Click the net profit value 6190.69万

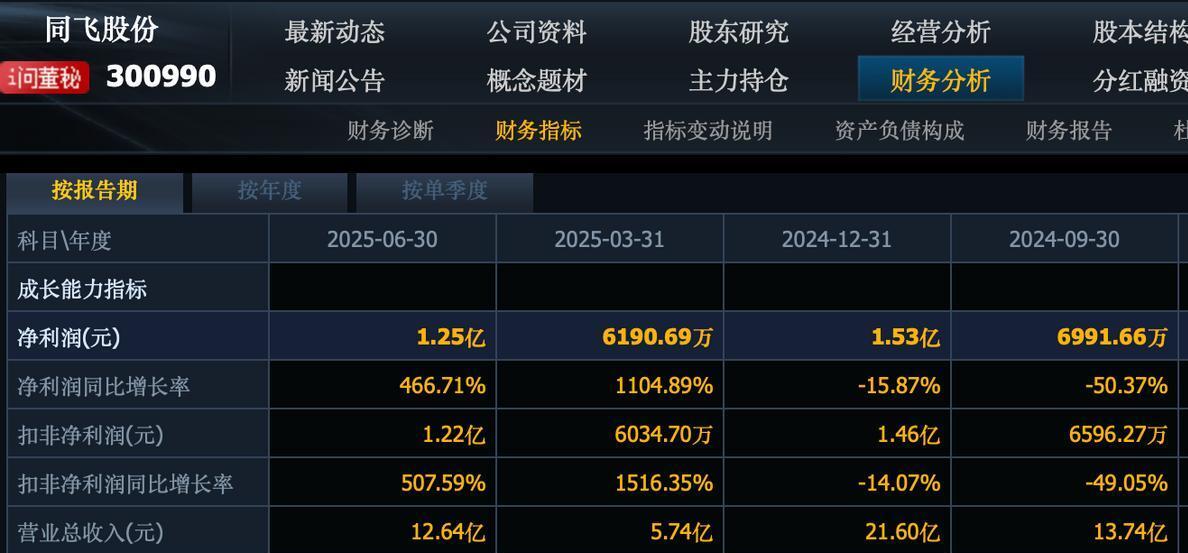click(x=658, y=337)
